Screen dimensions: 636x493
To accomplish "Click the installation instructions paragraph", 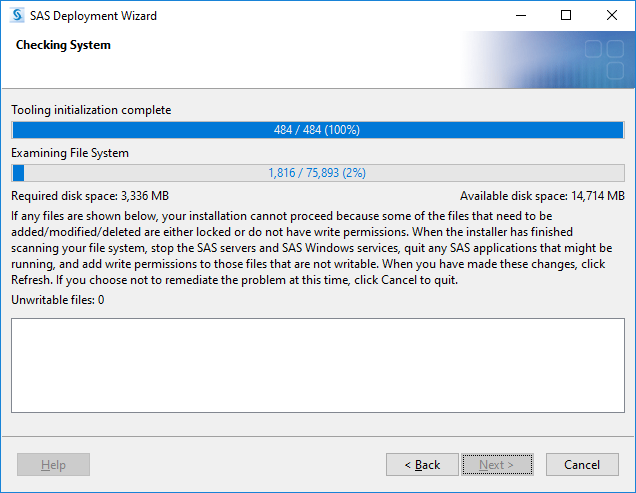I will [x=312, y=248].
